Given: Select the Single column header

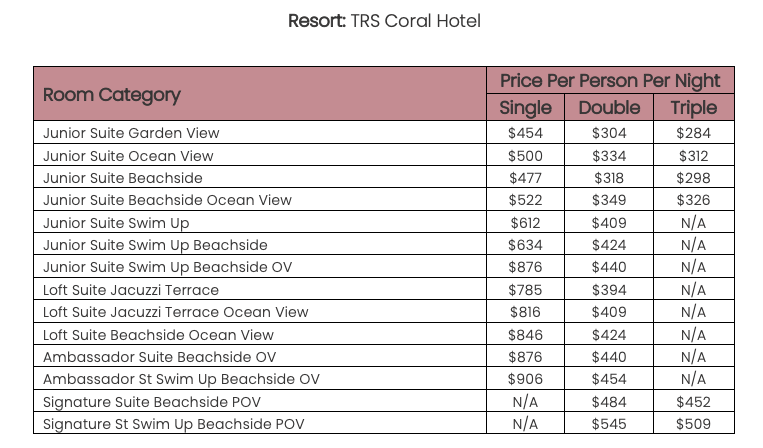Looking at the screenshot, I should tap(525, 108).
